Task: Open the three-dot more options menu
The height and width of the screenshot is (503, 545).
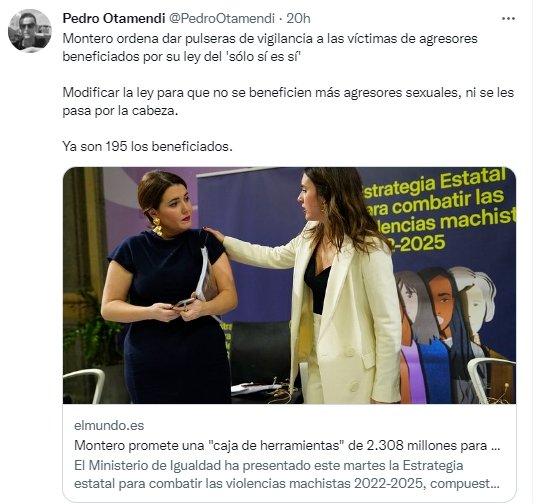Action: tap(508, 18)
